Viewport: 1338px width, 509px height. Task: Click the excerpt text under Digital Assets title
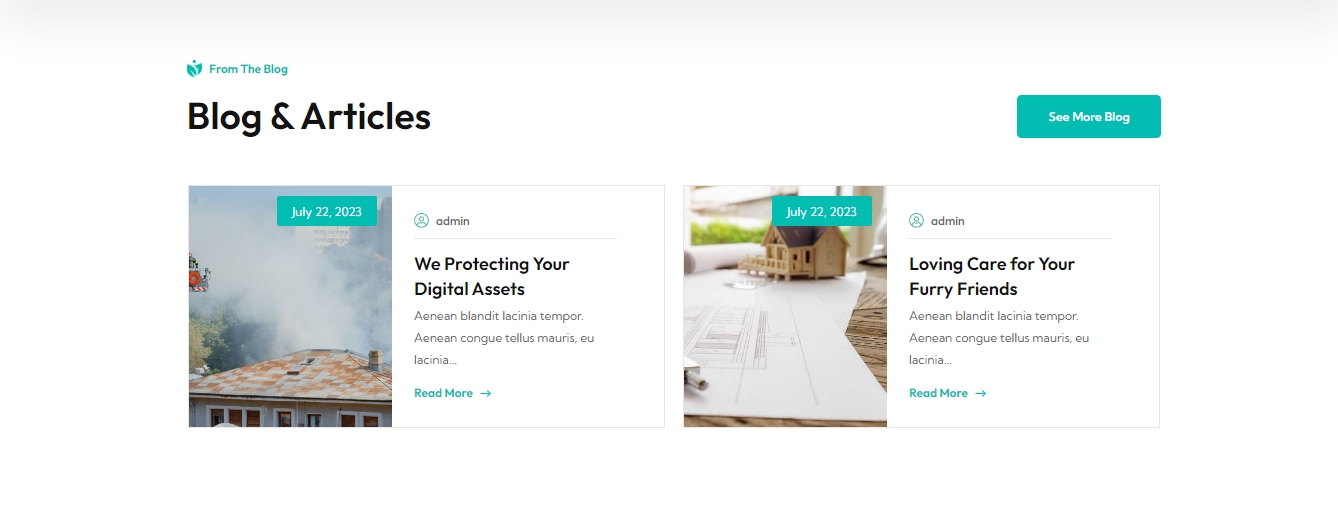[x=504, y=338]
